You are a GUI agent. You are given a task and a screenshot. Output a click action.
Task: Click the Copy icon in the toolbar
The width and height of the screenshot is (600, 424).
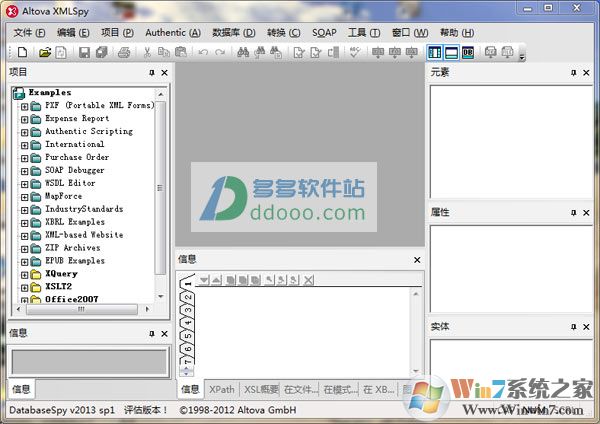[164, 52]
